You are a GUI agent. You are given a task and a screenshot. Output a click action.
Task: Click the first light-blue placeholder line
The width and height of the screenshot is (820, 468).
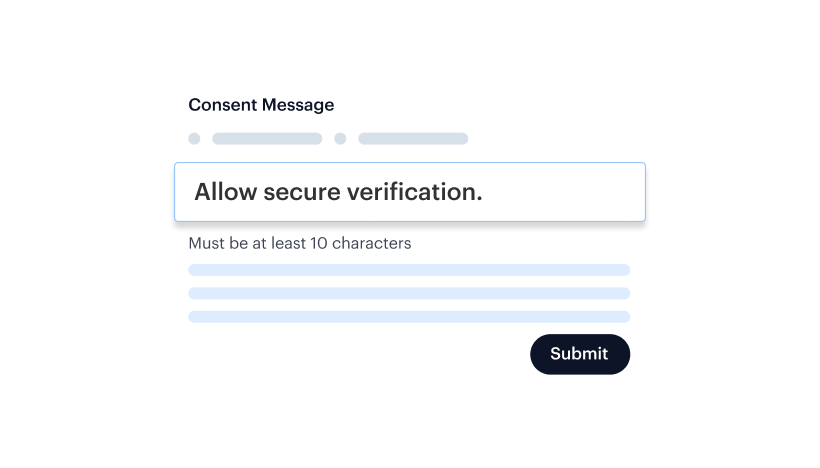click(409, 270)
